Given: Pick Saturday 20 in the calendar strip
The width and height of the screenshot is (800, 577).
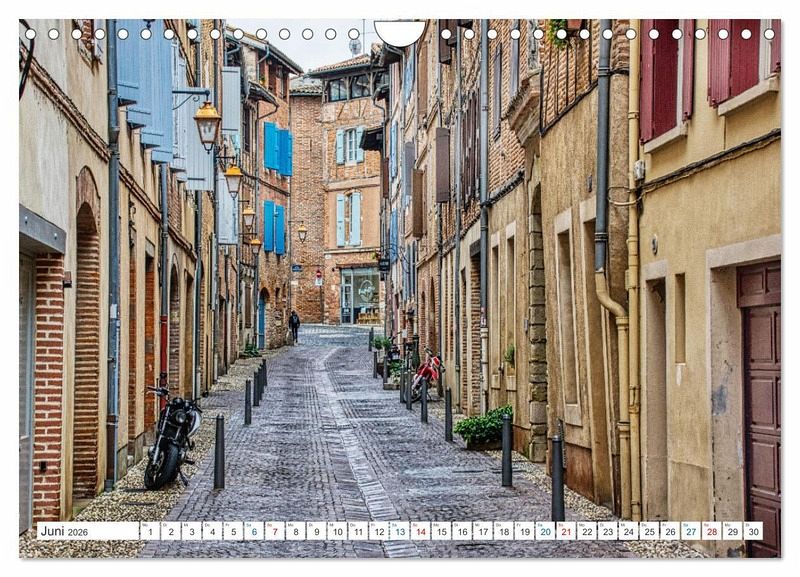Looking at the screenshot, I should click(546, 531).
